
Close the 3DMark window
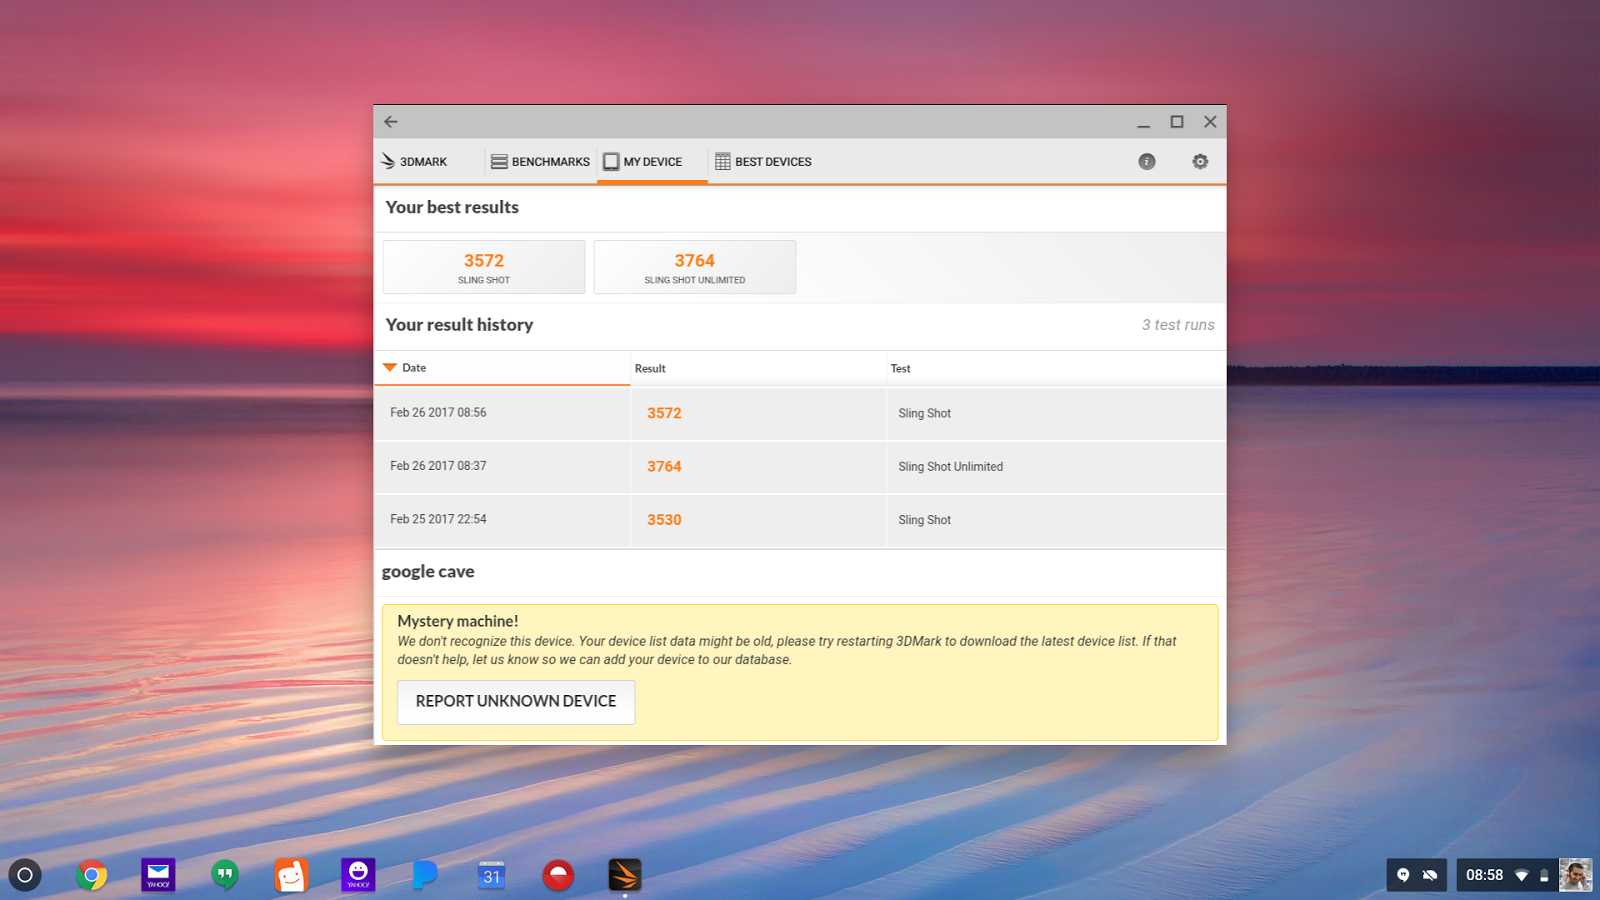(x=1210, y=122)
